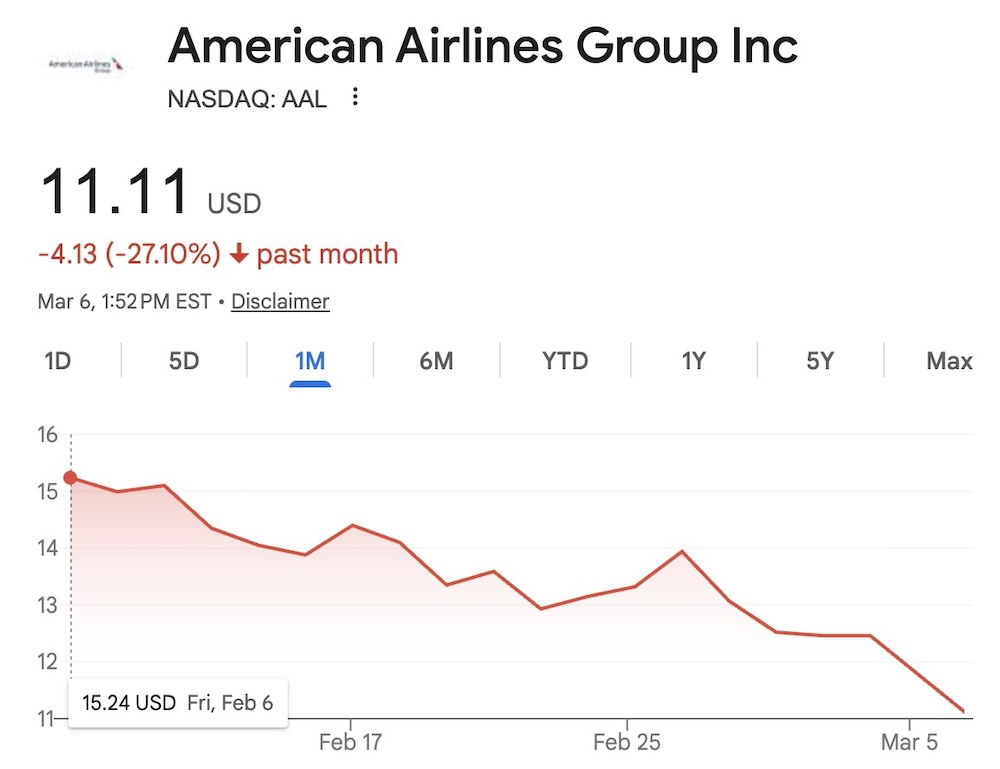The width and height of the screenshot is (1000, 769).
Task: Select the 1M time range tab
Action: click(310, 361)
